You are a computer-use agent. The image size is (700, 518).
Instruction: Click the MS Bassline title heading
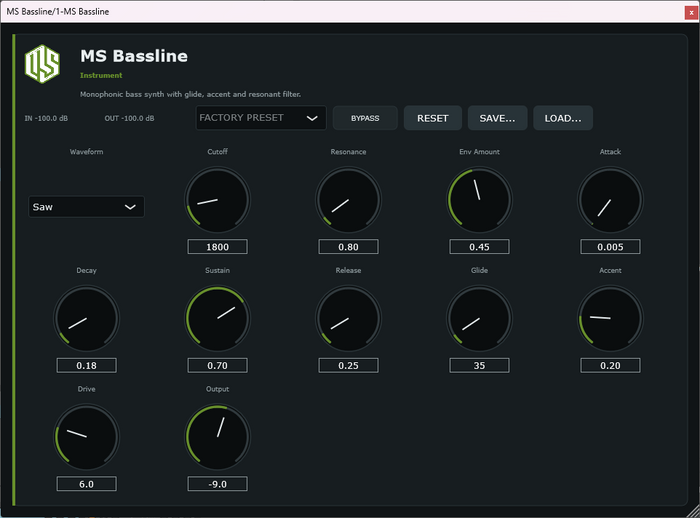pos(134,56)
